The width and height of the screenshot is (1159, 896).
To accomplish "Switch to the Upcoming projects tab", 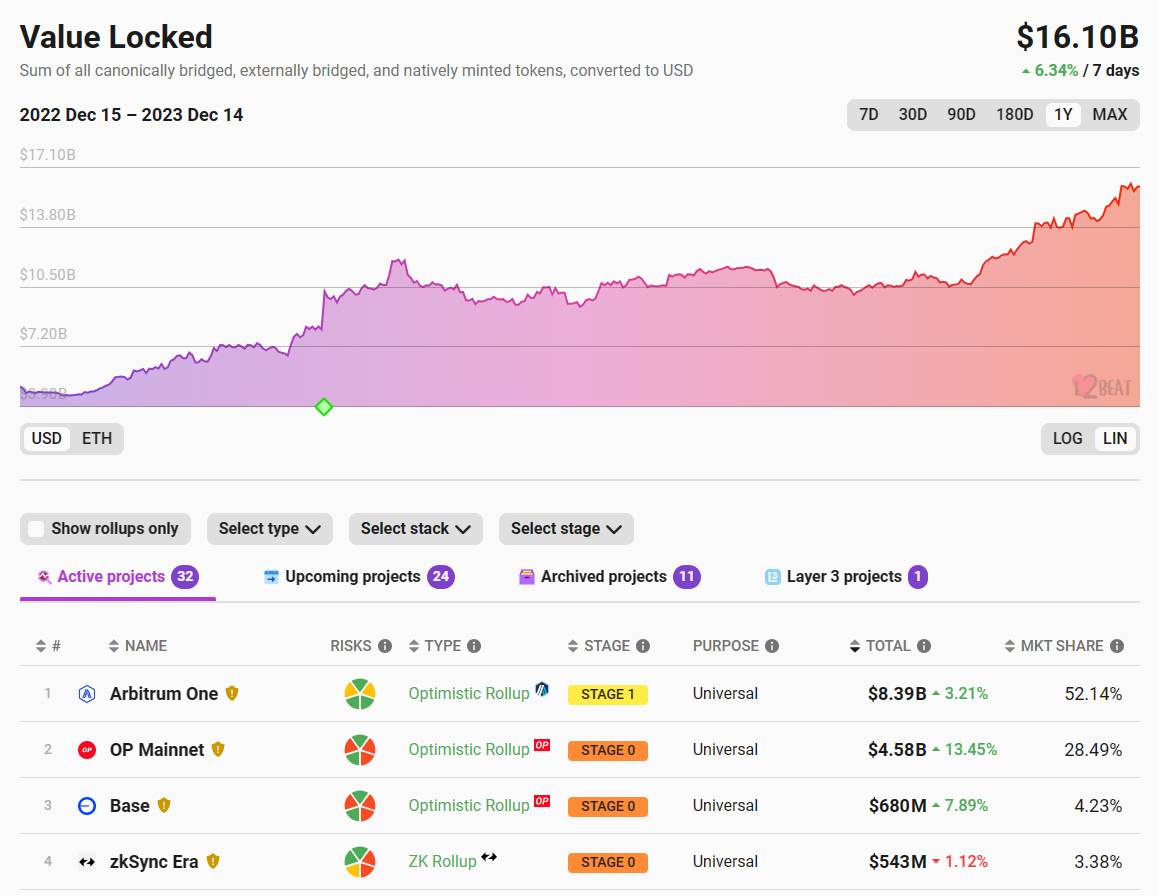I will pyautogui.click(x=359, y=577).
